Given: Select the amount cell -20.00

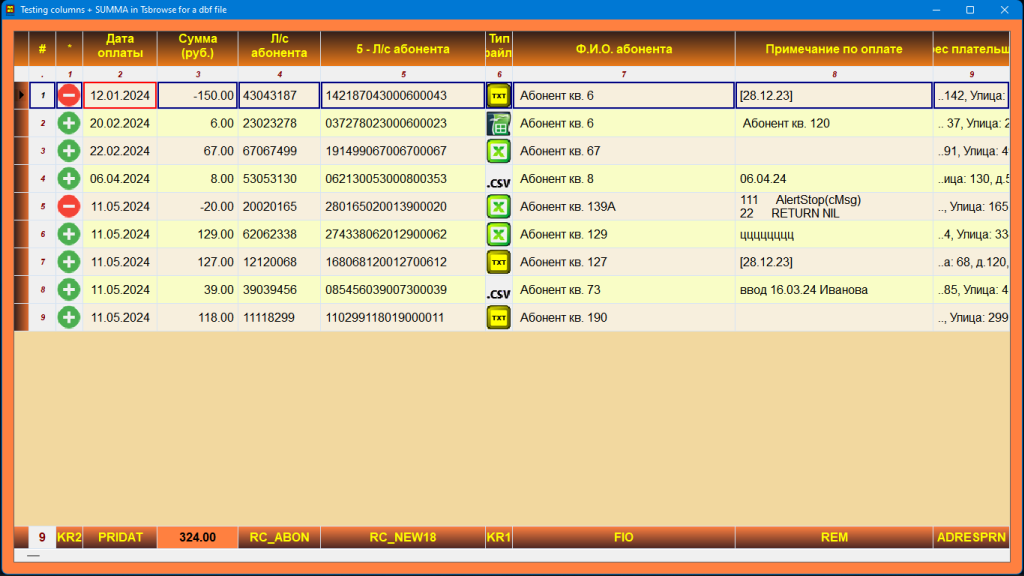Looking at the screenshot, I should point(198,206).
